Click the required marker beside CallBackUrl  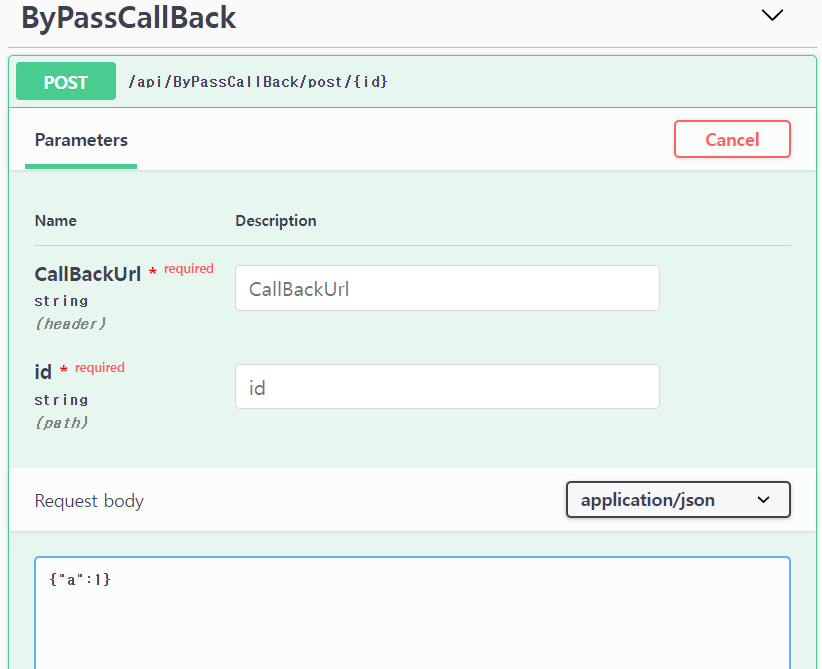pos(188,269)
